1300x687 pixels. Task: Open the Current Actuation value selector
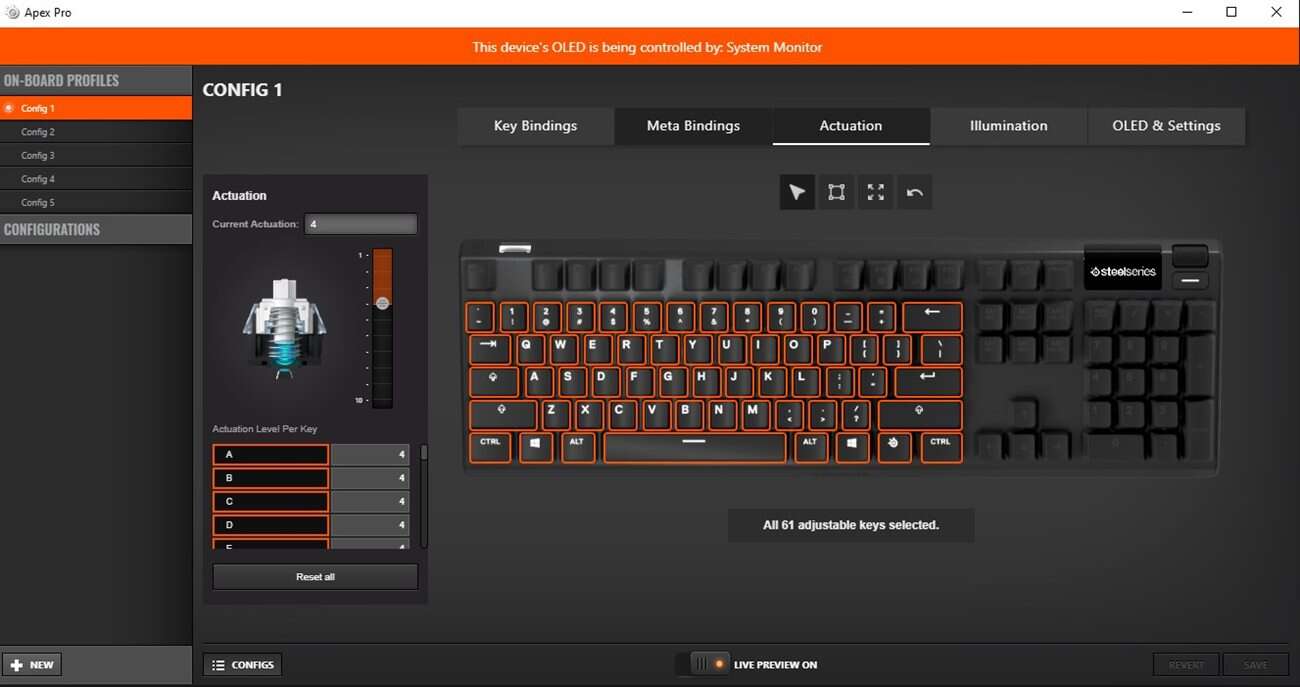pos(360,223)
